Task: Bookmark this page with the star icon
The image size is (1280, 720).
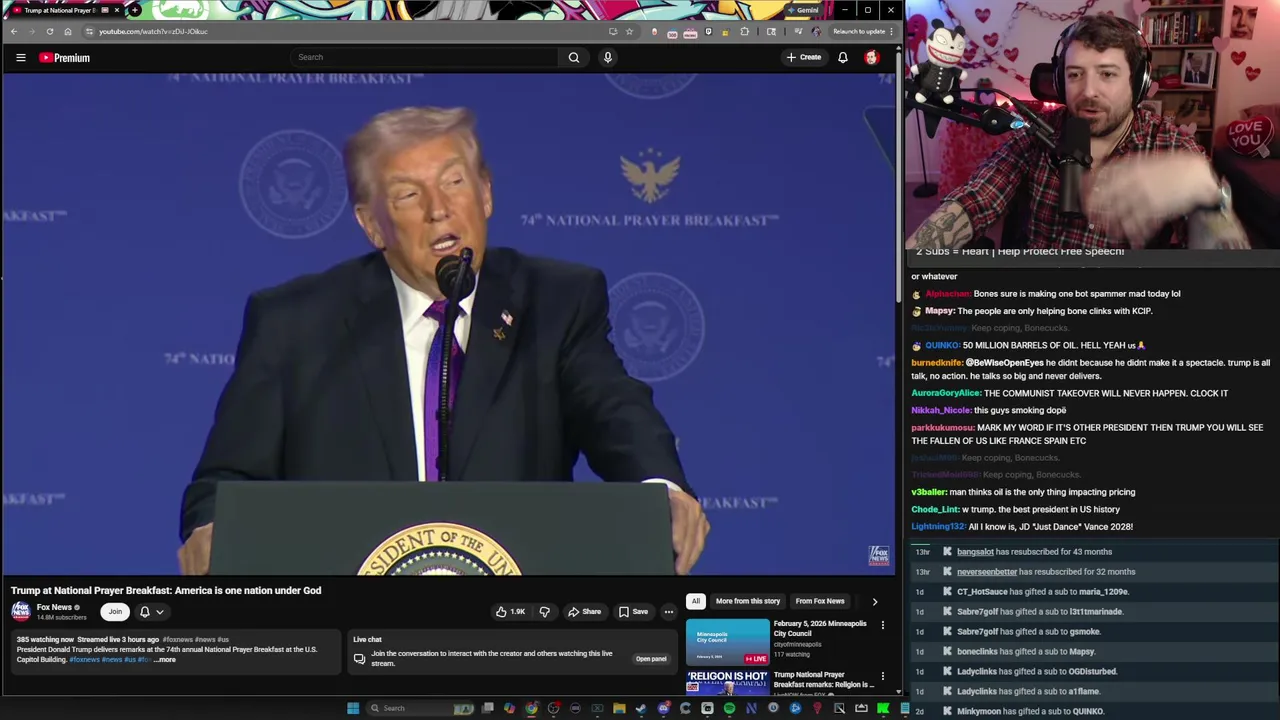Action: [x=629, y=31]
